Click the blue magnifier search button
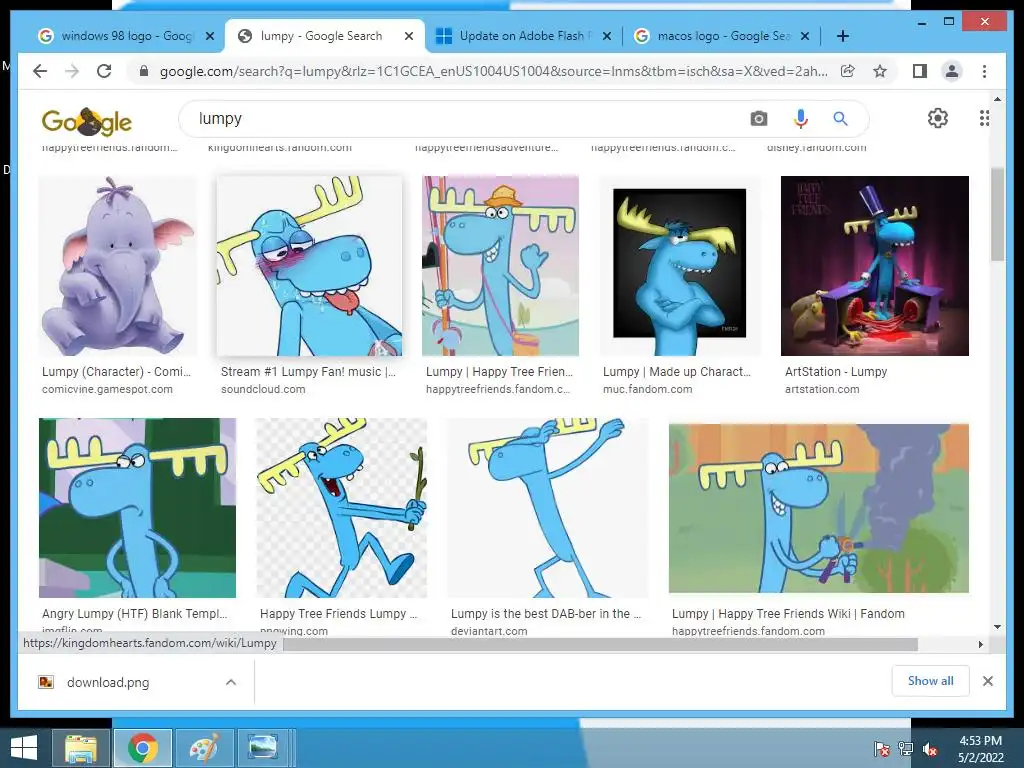This screenshot has width=1024, height=768. tap(840, 119)
